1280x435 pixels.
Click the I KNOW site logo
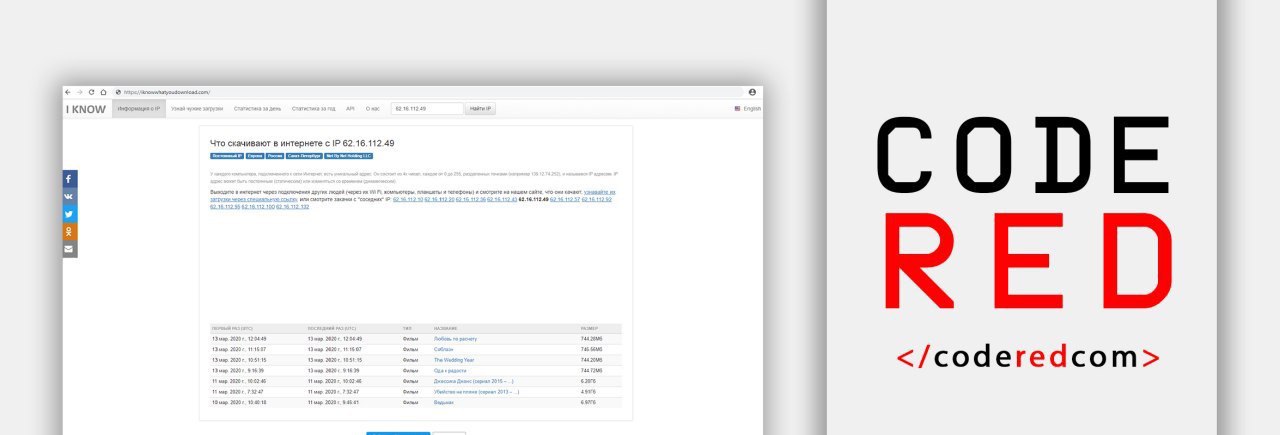pyautogui.click(x=86, y=109)
